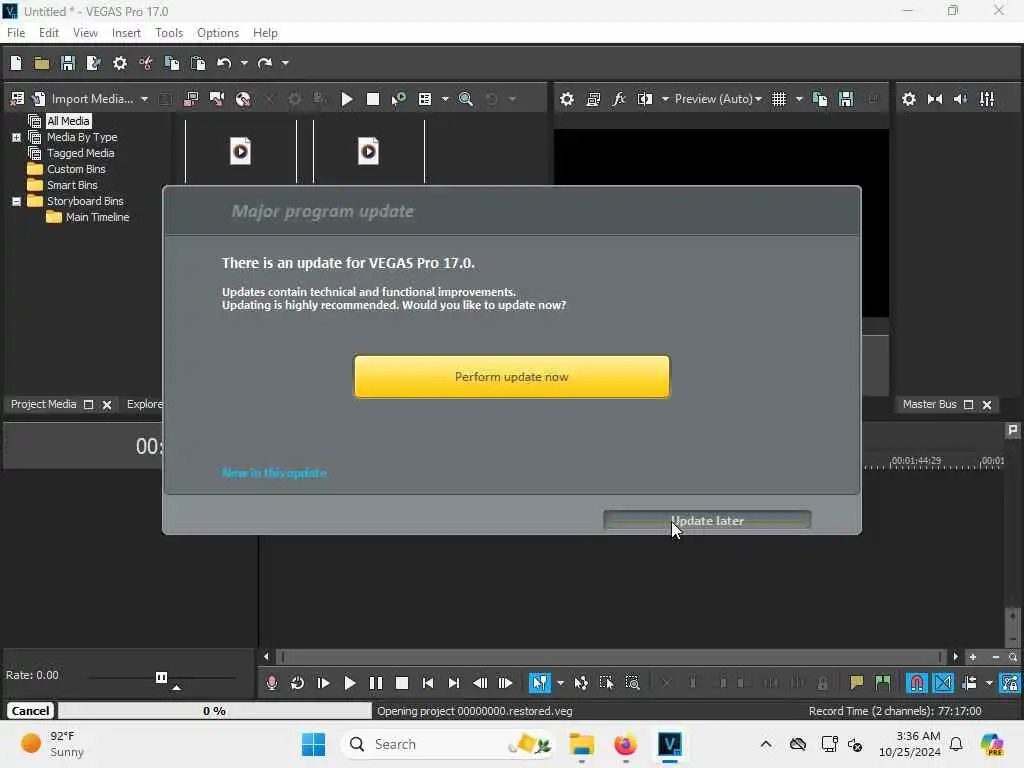1024x768 pixels.
Task: Open the Tools menu
Action: 168,33
